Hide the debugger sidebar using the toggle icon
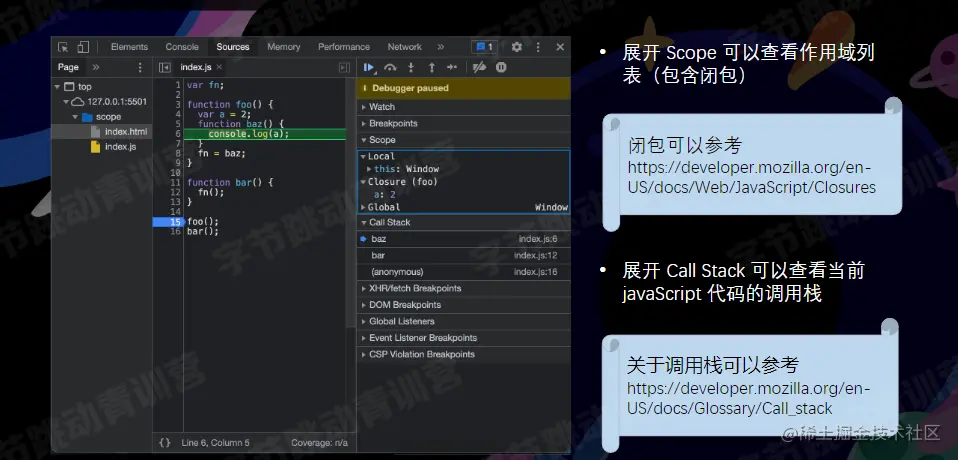958x460 pixels. click(345, 67)
